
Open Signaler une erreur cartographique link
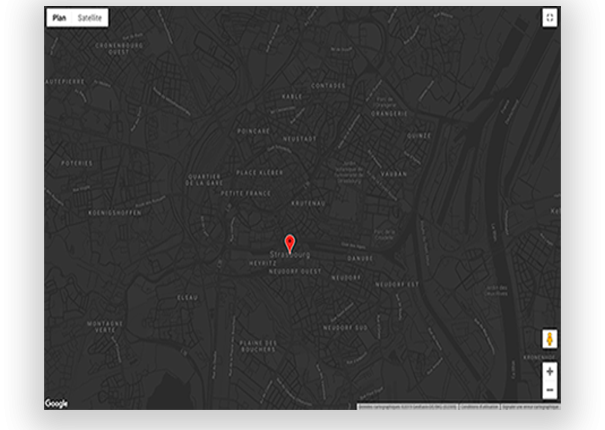click(531, 406)
